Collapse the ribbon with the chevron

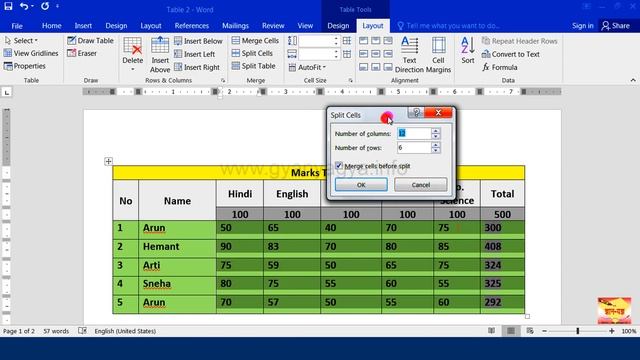coord(633,80)
